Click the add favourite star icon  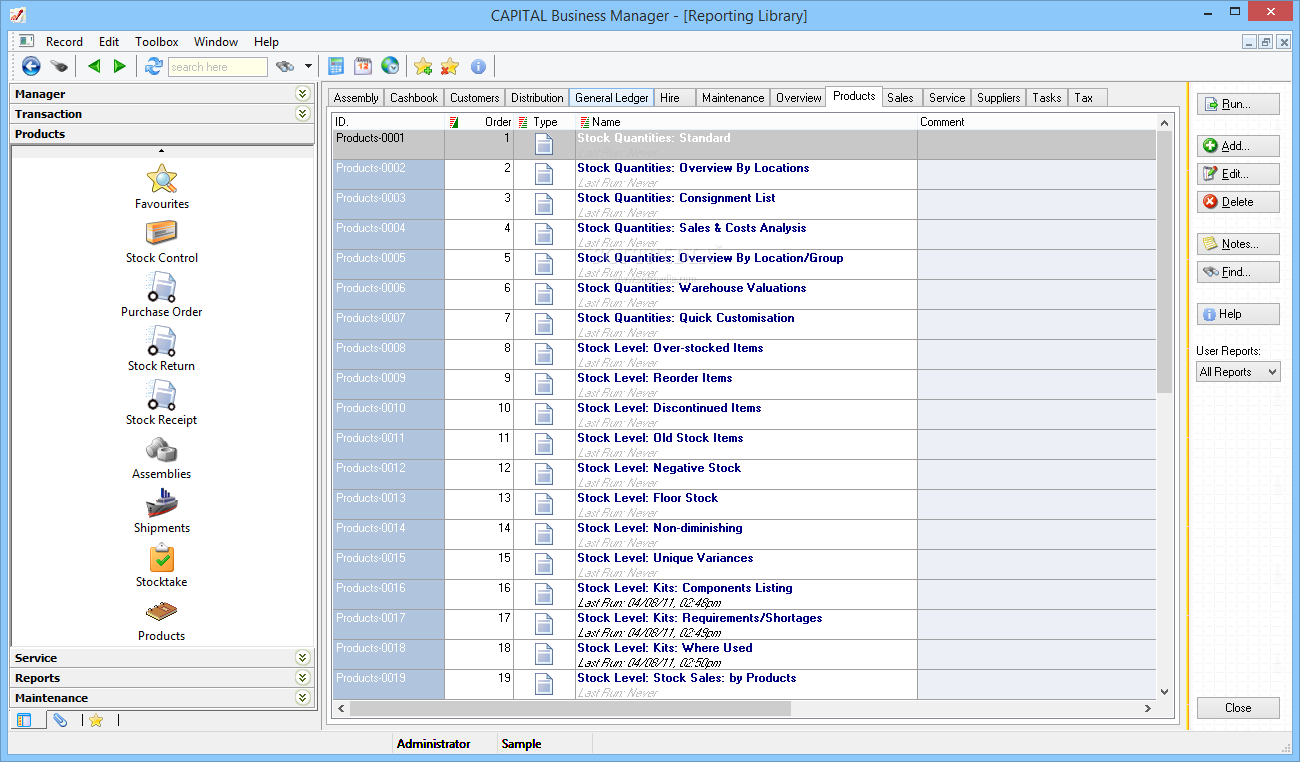423,66
